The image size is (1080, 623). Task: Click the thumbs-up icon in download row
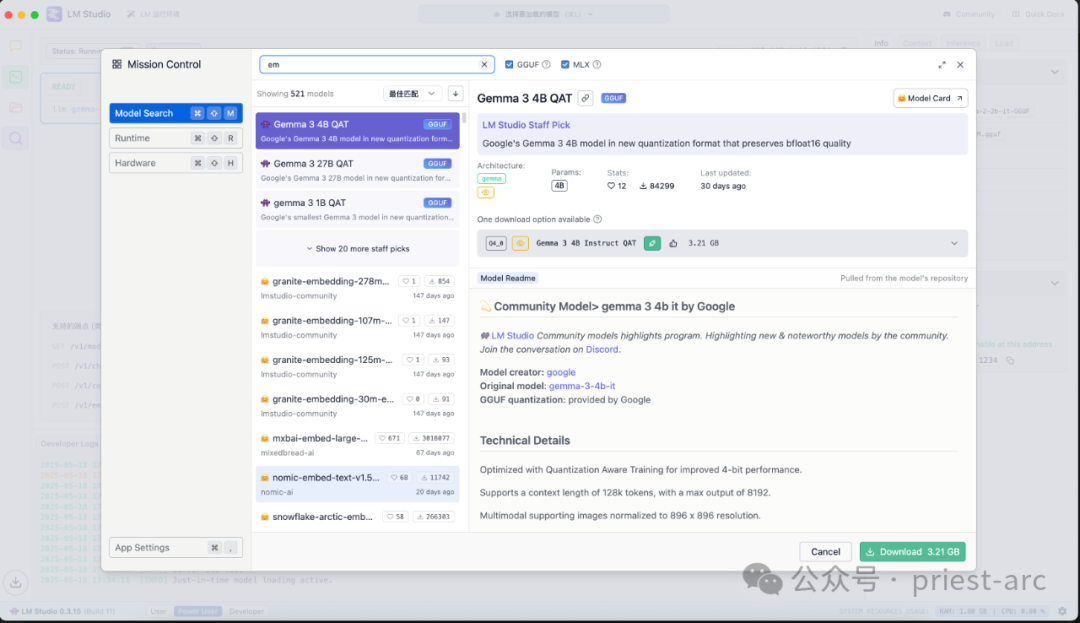click(x=674, y=243)
